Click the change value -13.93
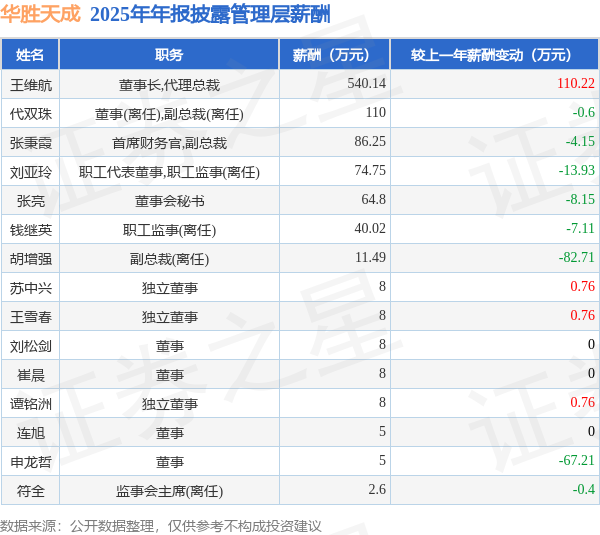 [577, 171]
